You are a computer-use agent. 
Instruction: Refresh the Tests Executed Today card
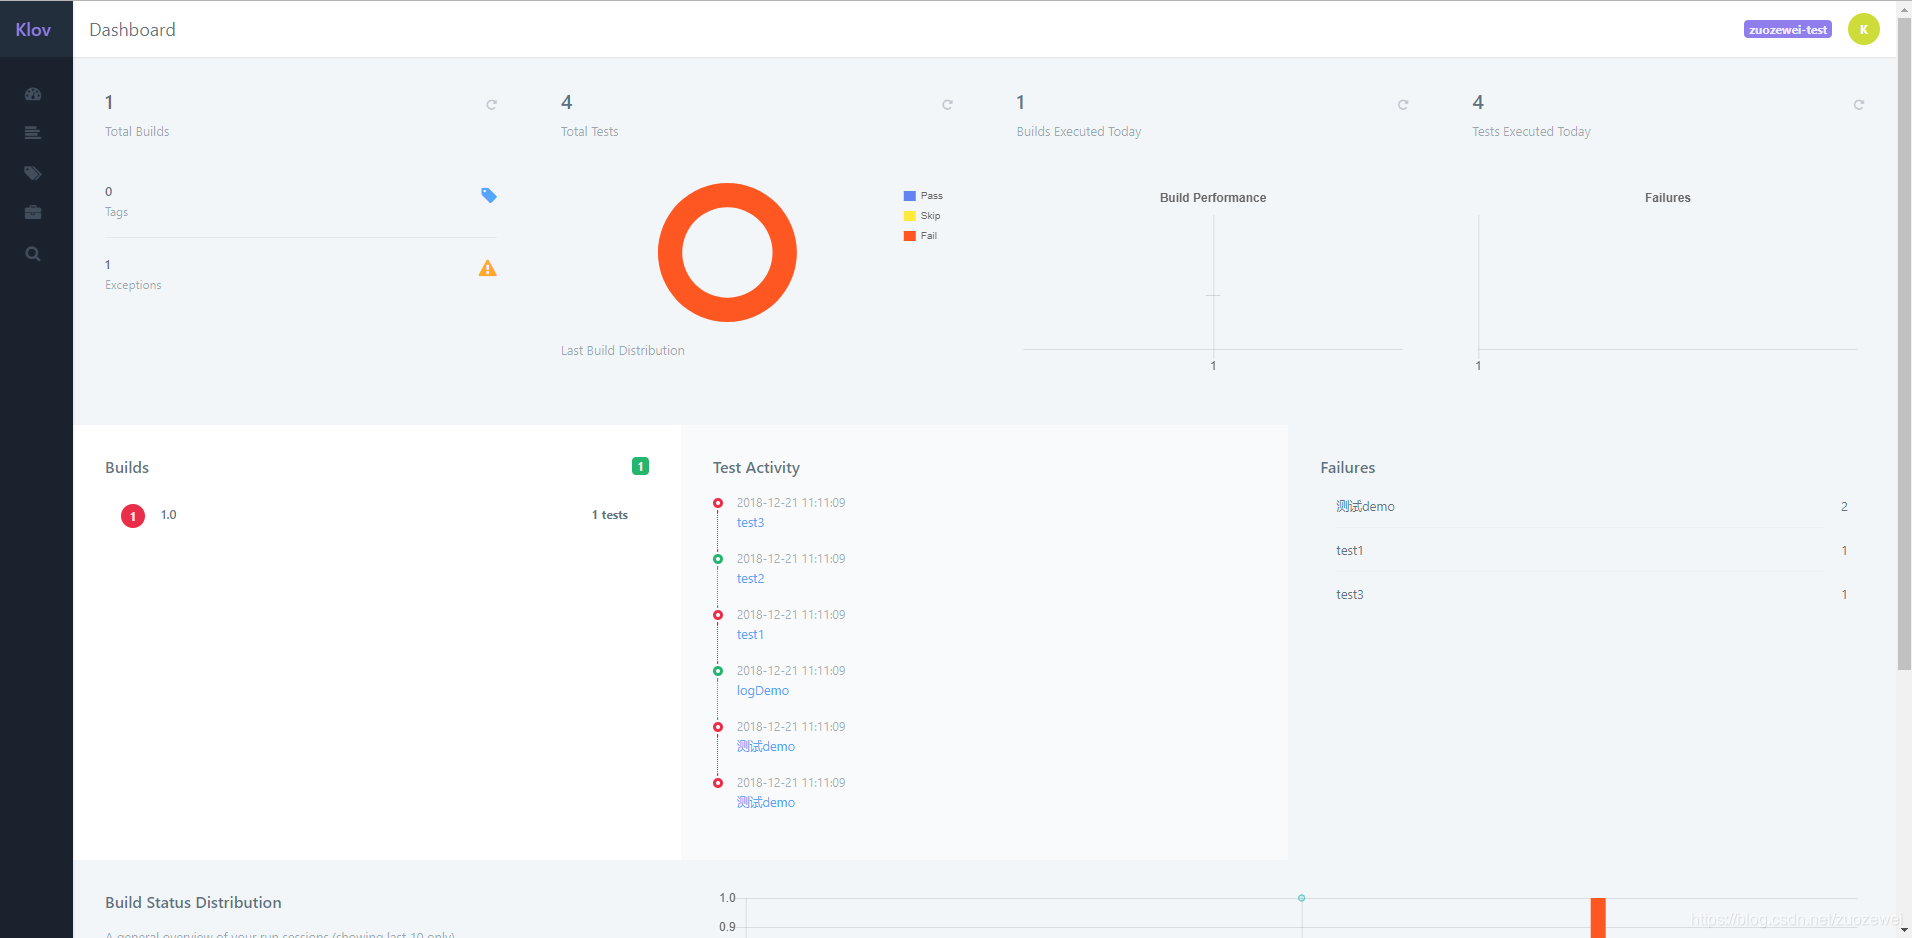tap(1859, 104)
